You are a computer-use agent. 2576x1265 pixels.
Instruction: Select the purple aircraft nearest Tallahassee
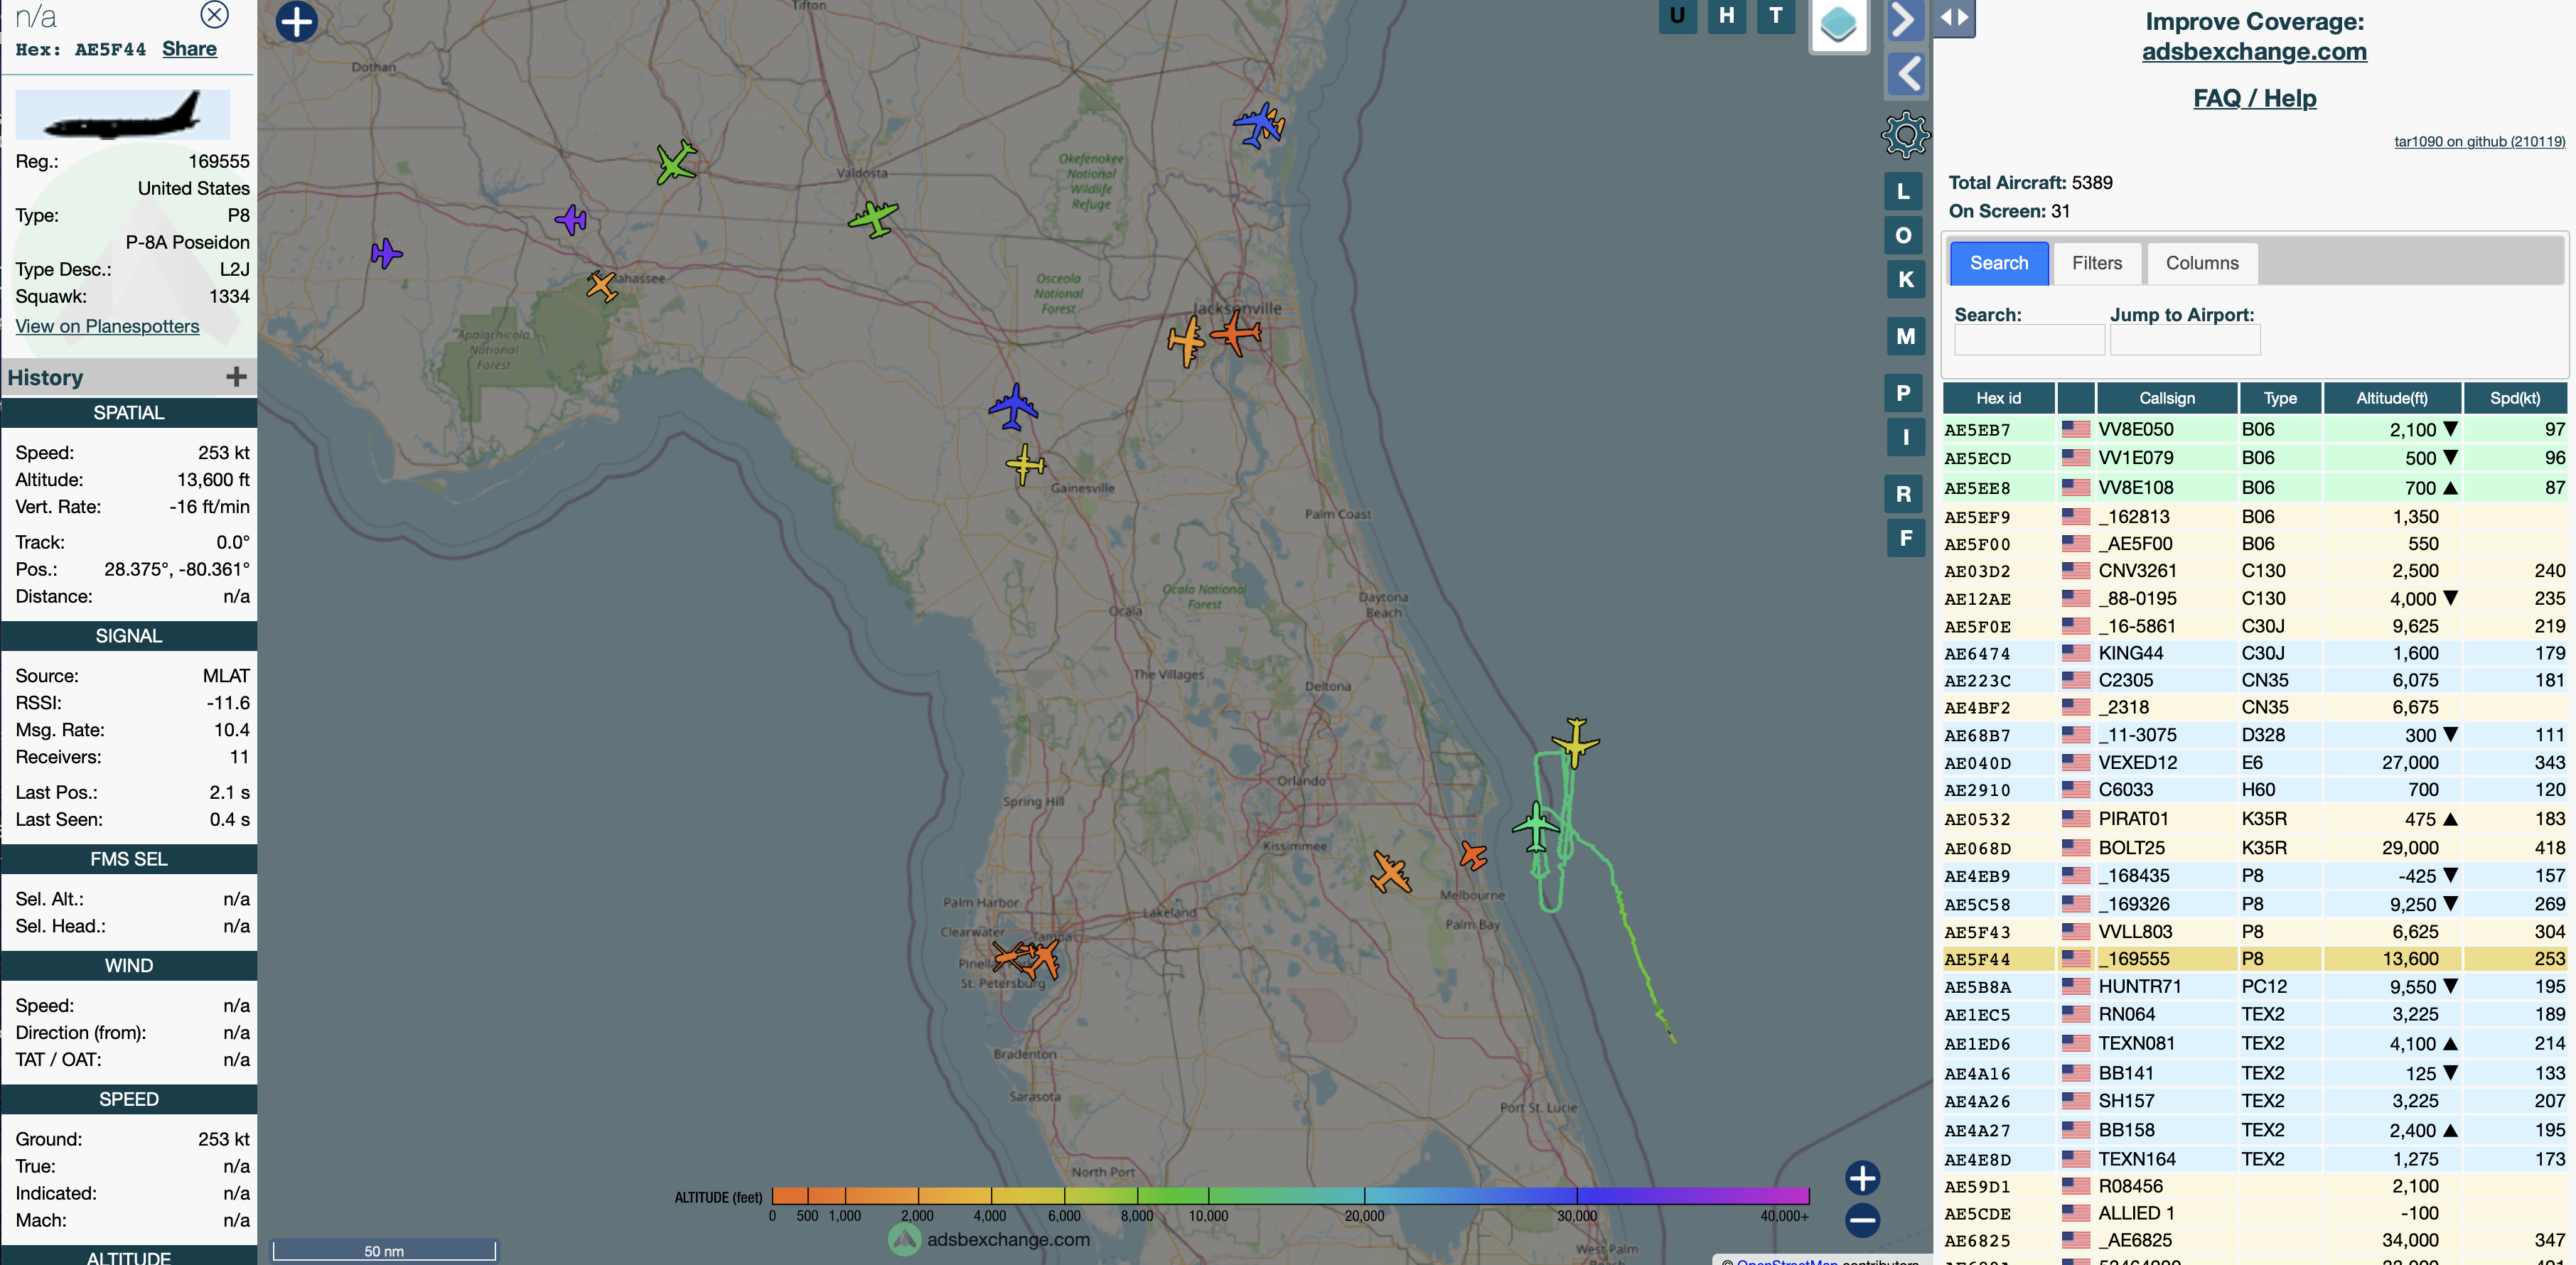[571, 219]
